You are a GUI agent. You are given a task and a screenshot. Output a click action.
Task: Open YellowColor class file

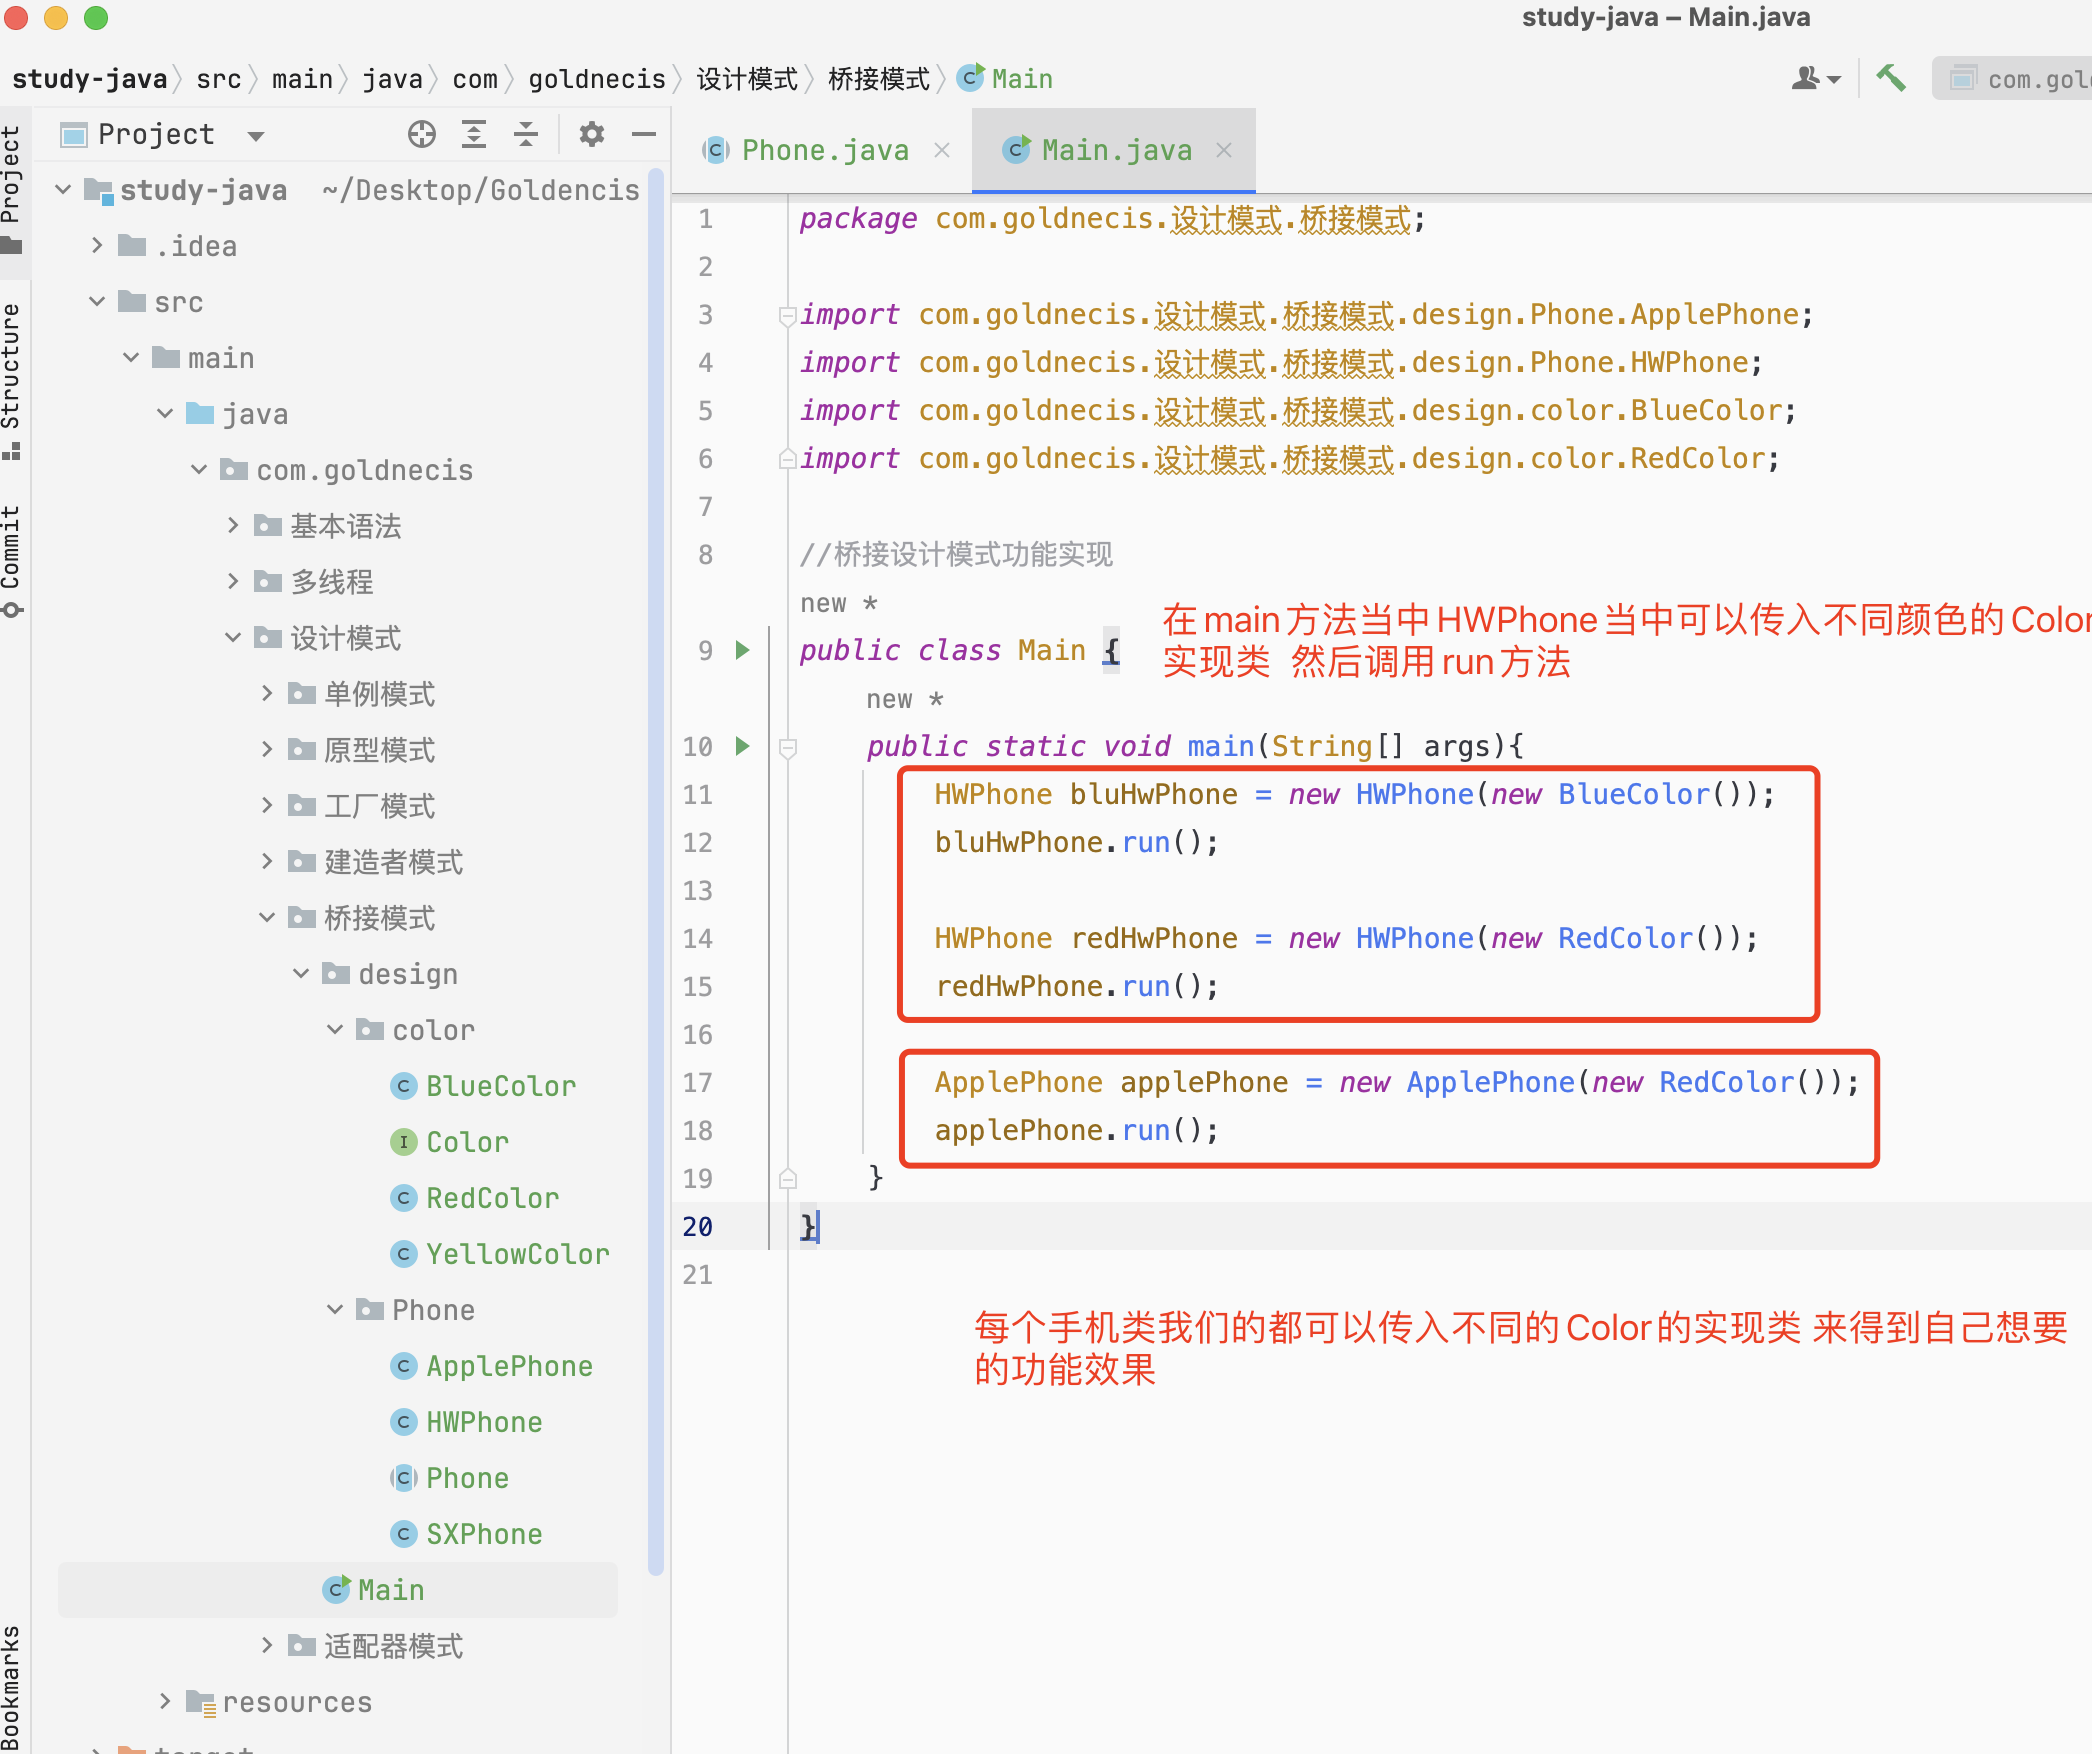[500, 1254]
